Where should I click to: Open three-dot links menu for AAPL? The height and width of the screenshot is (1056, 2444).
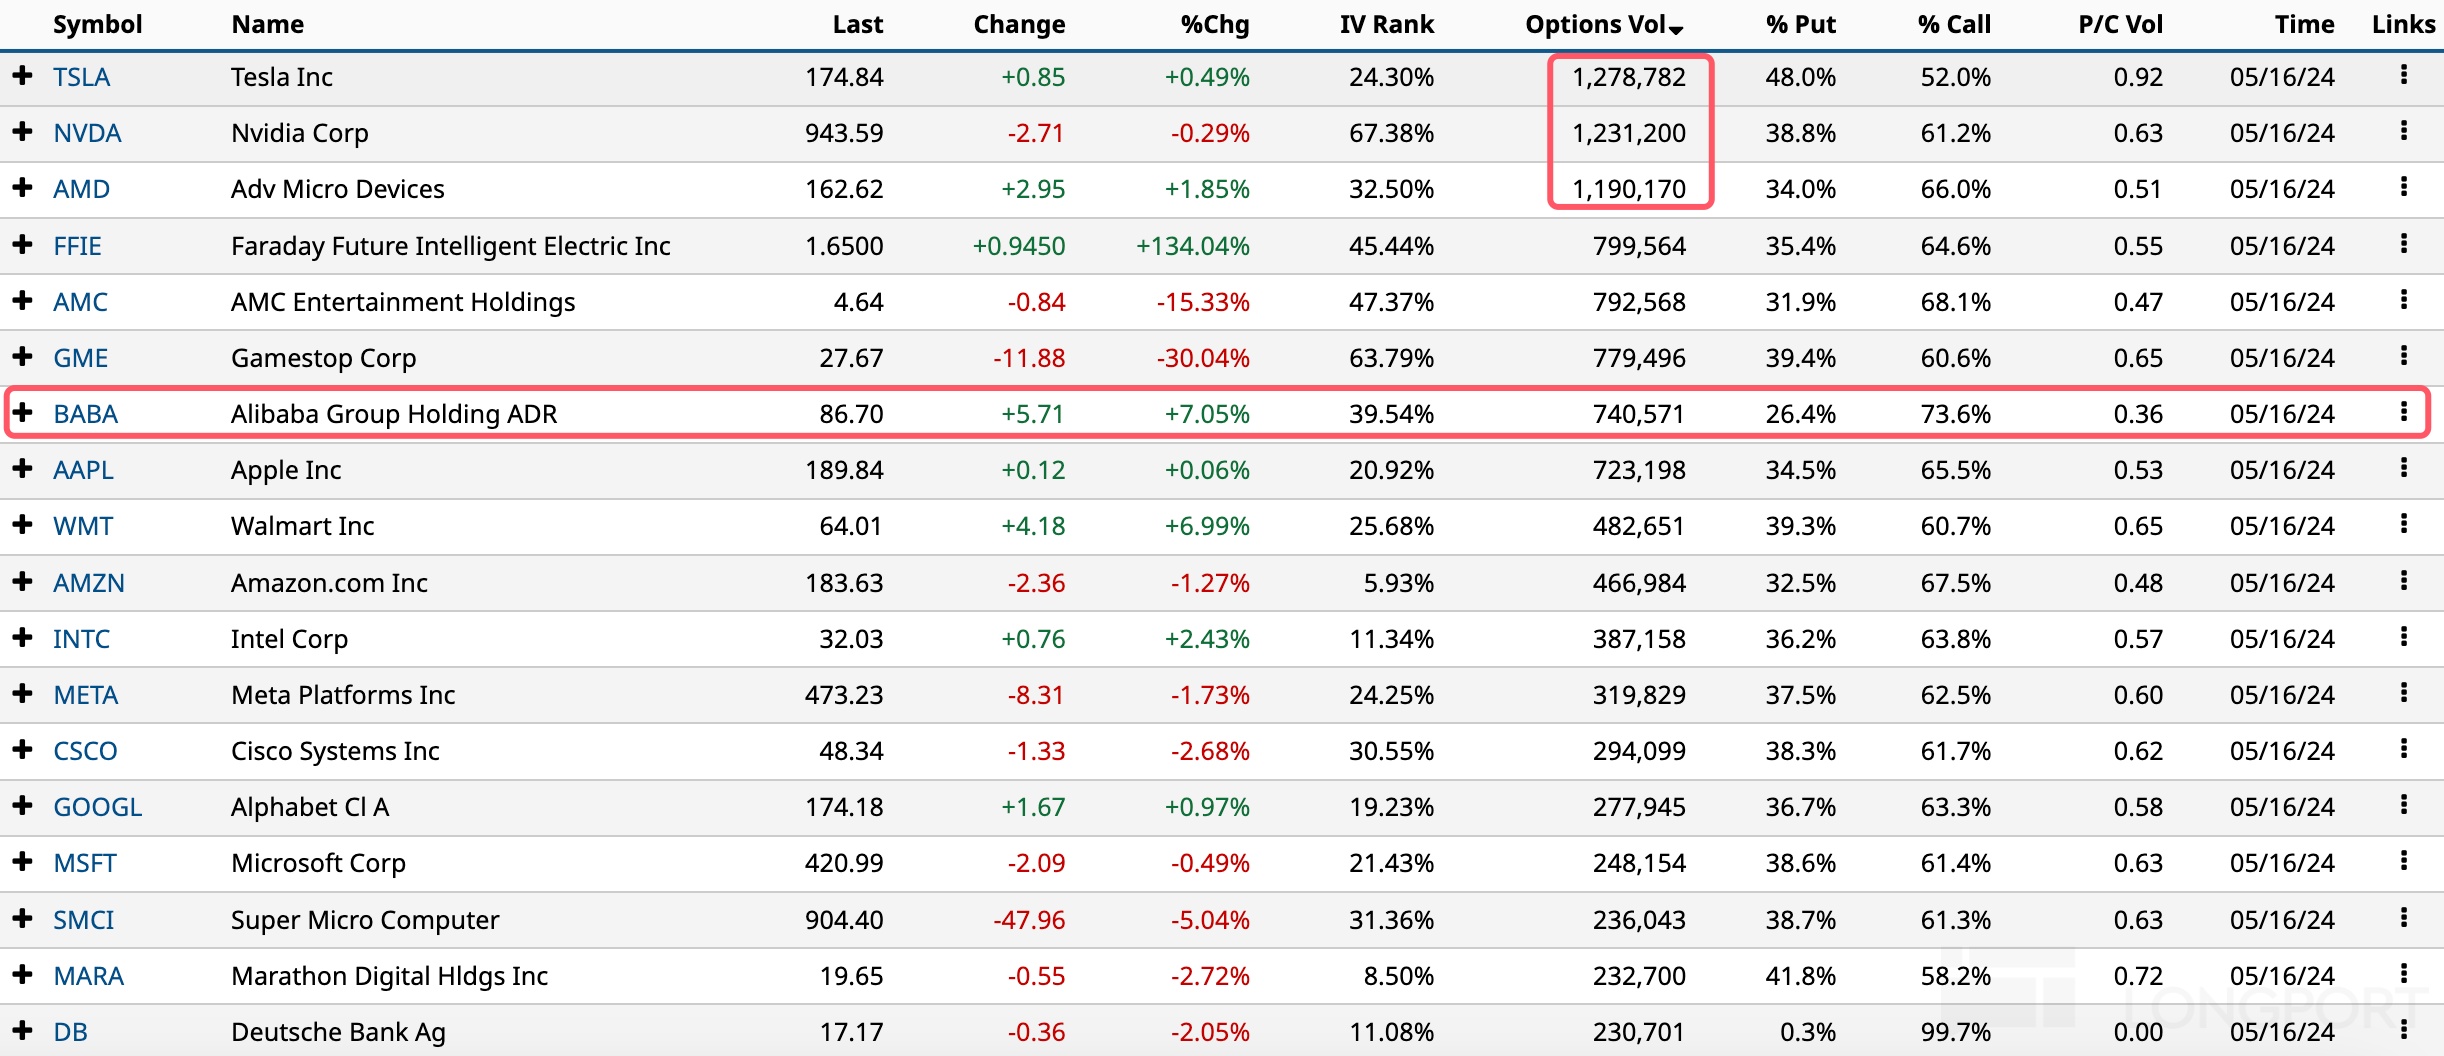coord(2403,468)
